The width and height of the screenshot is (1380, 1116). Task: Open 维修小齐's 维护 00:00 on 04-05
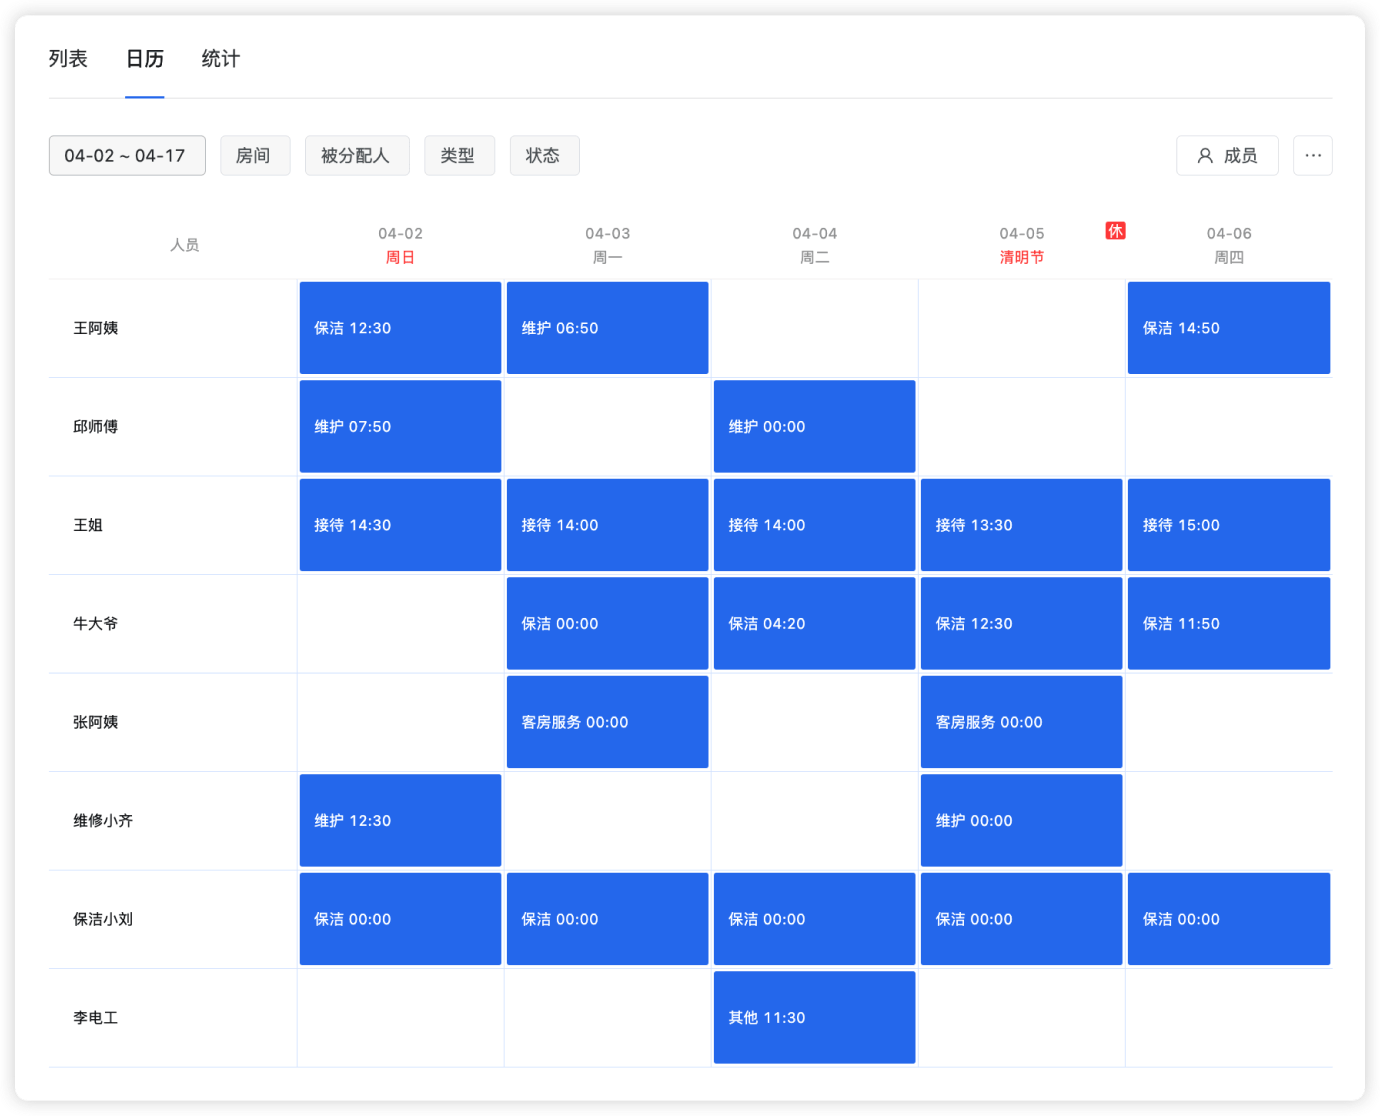coord(1021,820)
